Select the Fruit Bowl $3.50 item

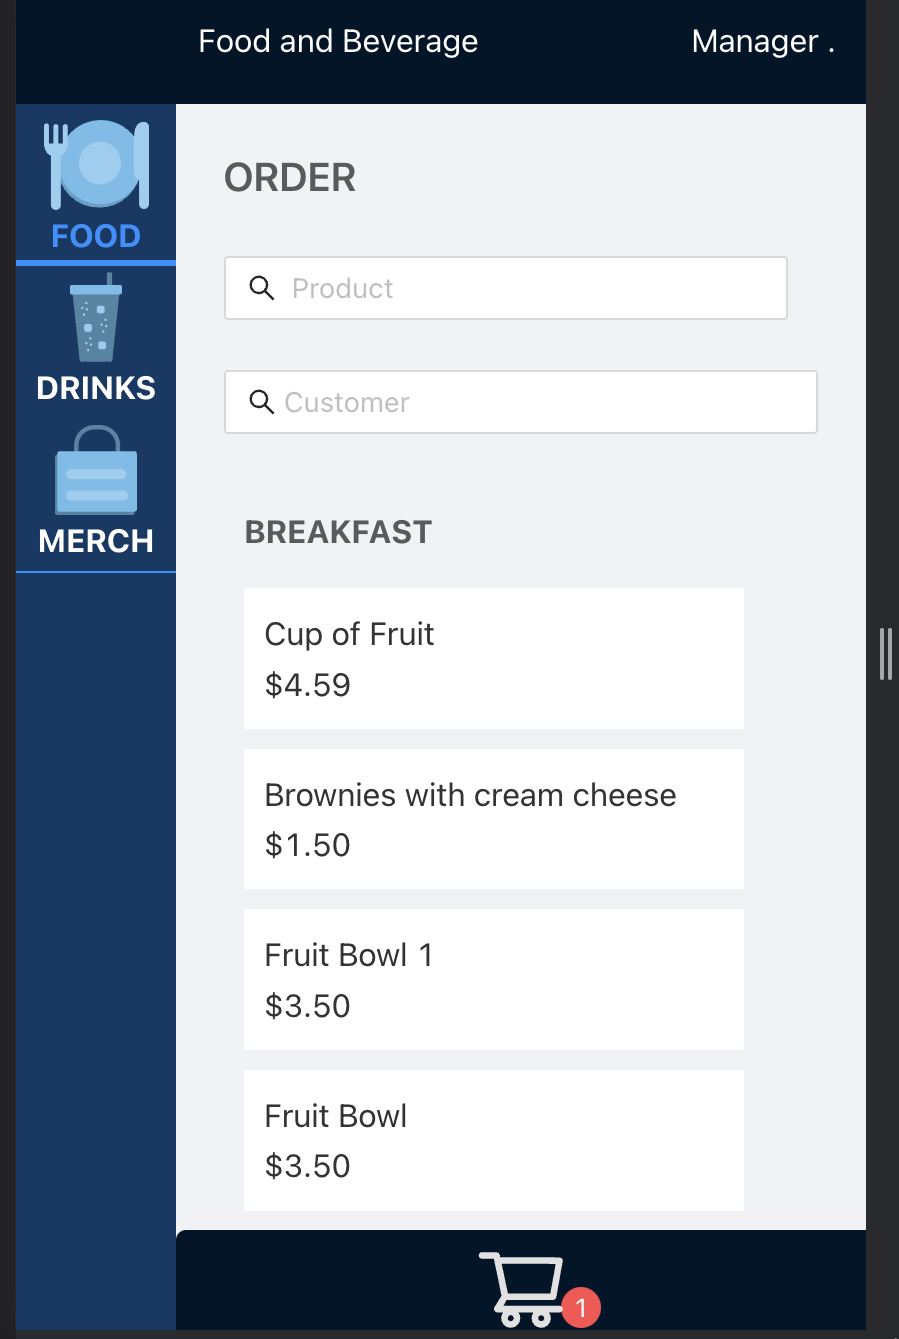pyautogui.click(x=493, y=1140)
